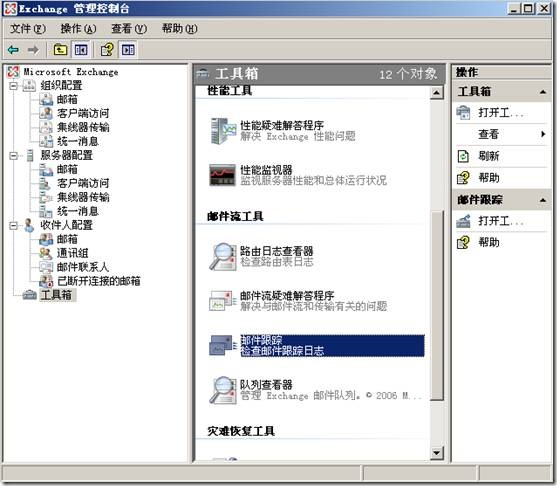This screenshot has width=557, height=486.
Task: Select 组织配置 in the tree
Action: (61, 85)
